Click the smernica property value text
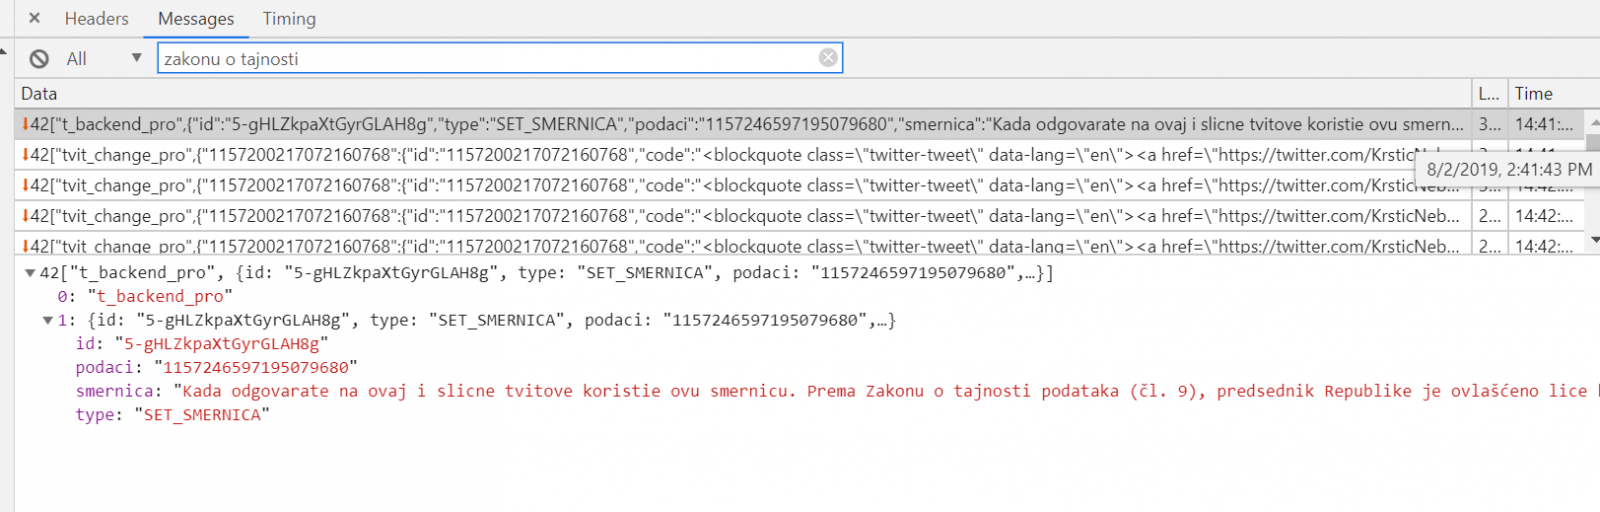 coord(880,391)
